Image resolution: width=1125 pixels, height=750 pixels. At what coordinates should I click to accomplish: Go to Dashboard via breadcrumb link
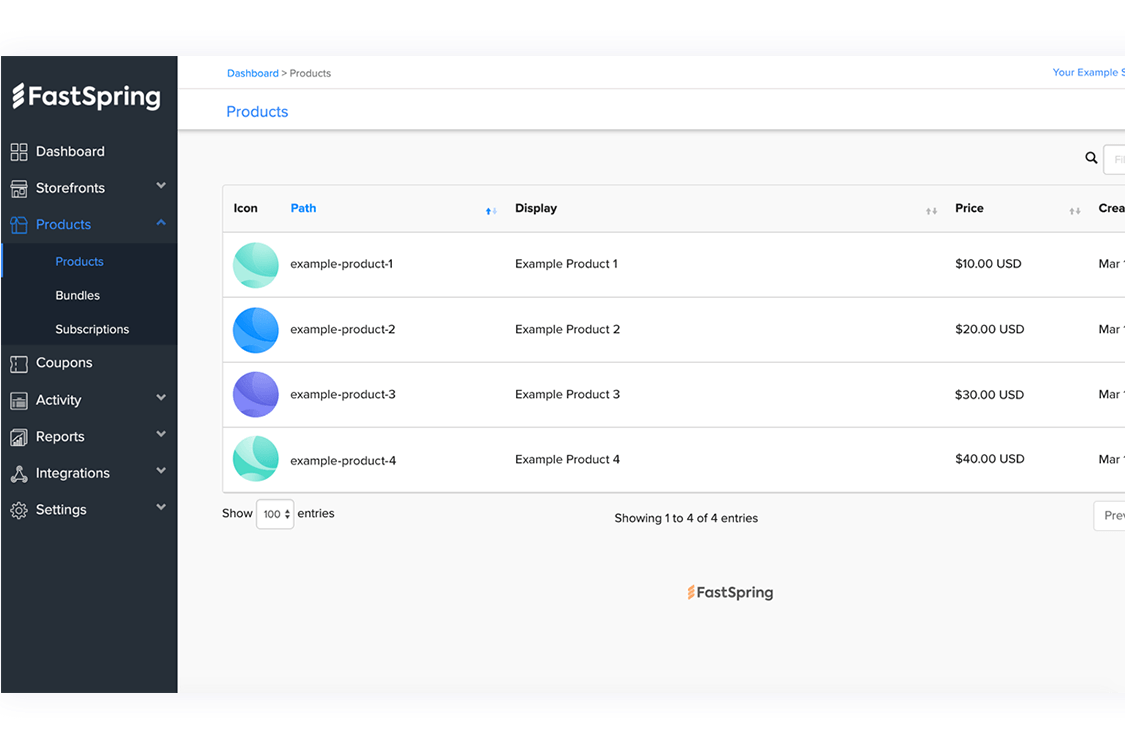pos(252,73)
